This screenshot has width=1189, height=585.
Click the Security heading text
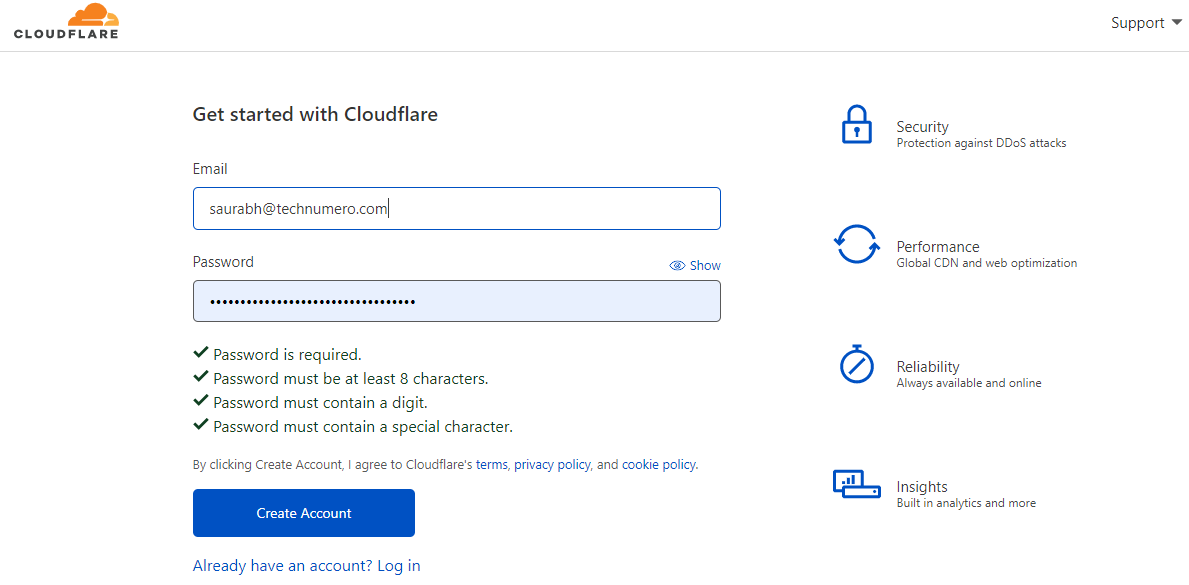[x=922, y=127]
